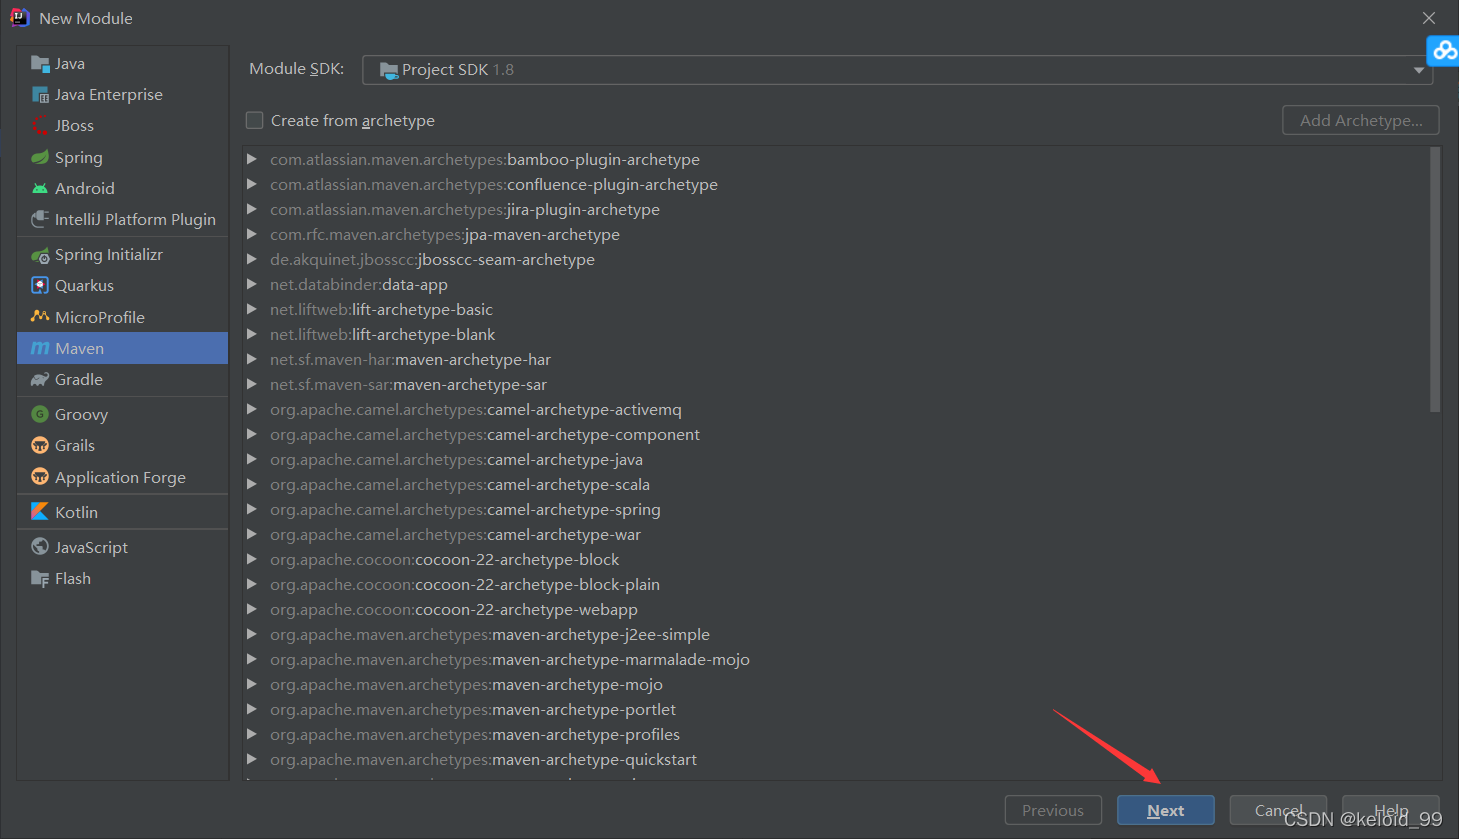Viewport: 1459px width, 839px height.
Task: Select Kotlin module type
Action: [x=123, y=512]
